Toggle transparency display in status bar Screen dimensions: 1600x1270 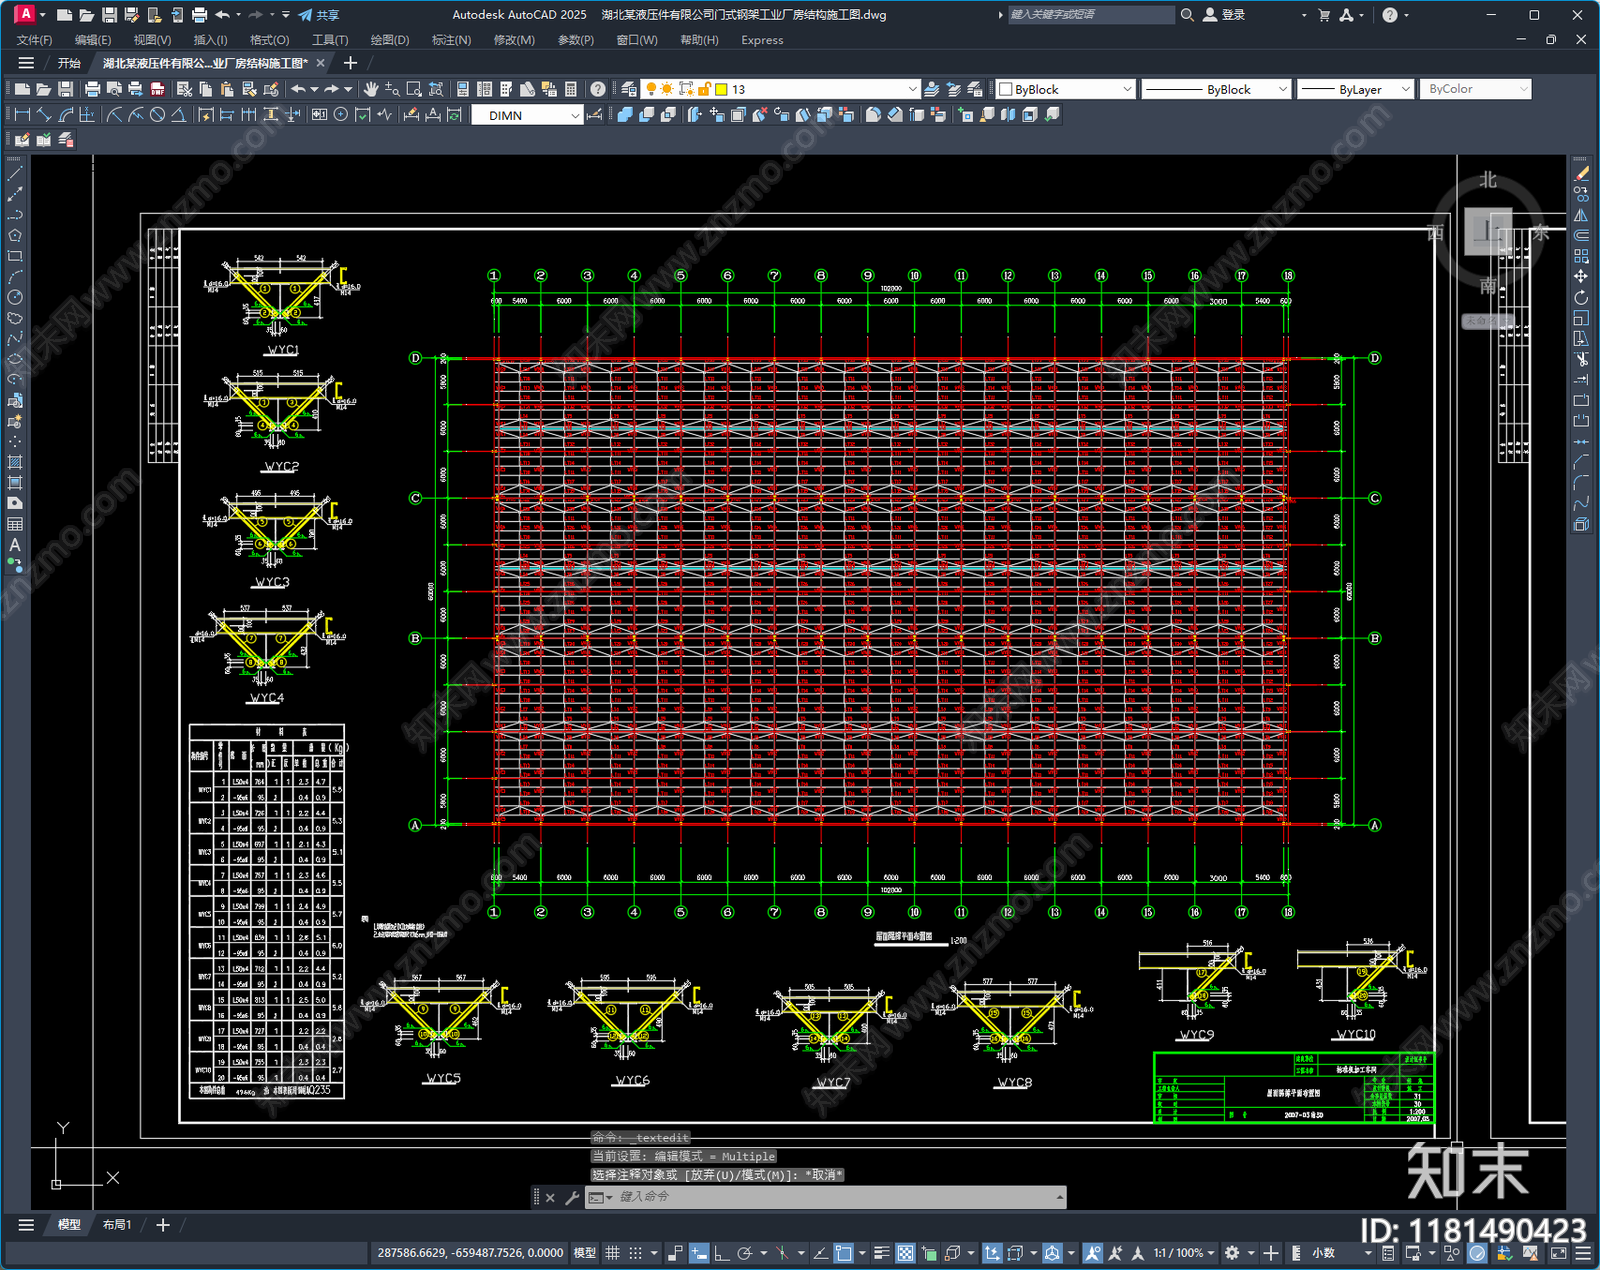click(x=905, y=1253)
